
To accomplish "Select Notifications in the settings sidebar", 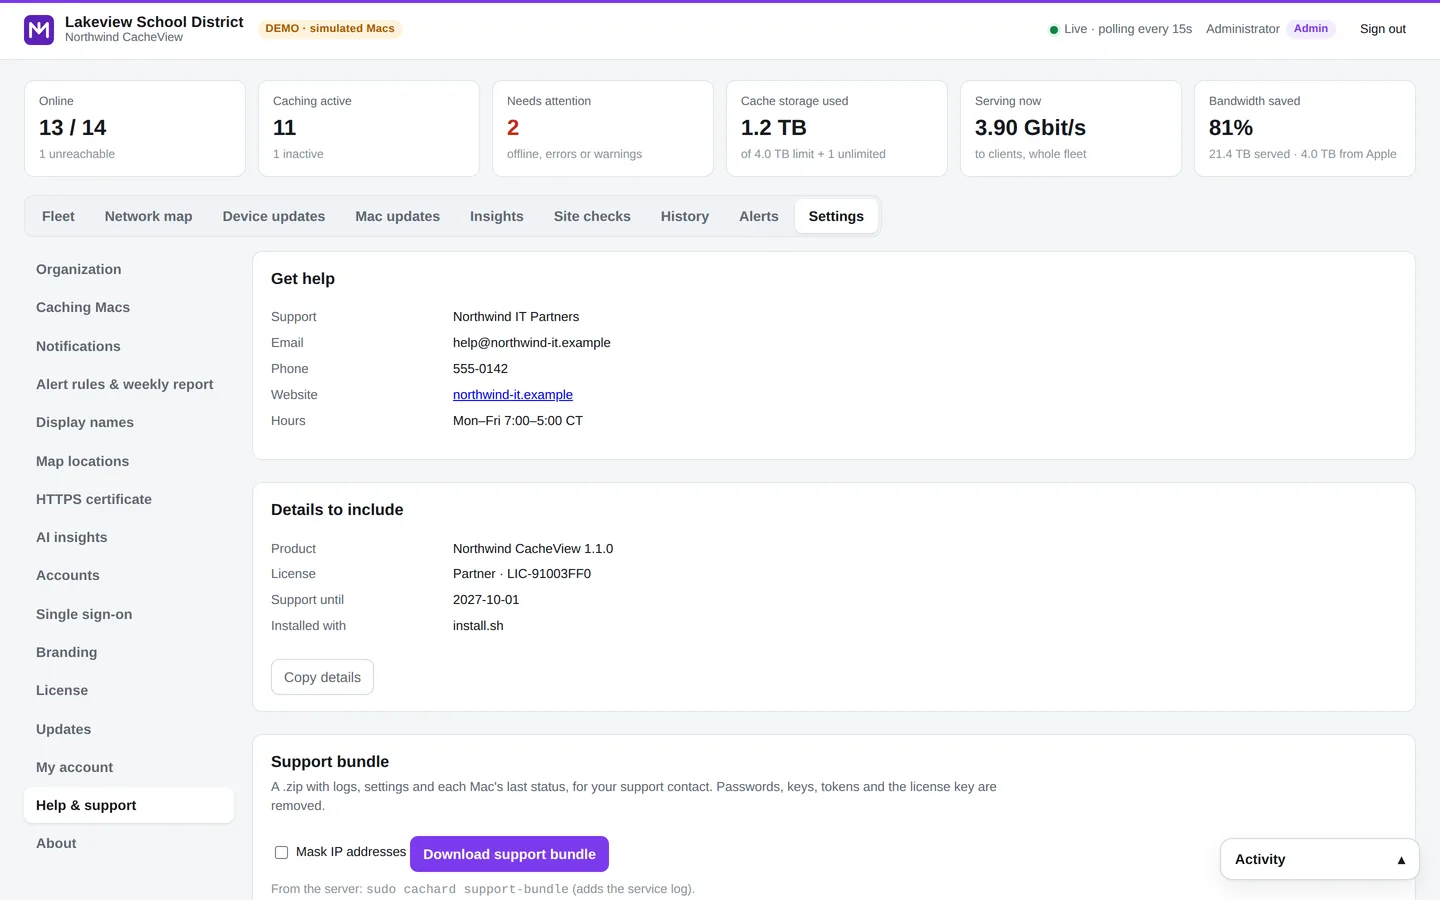I will (129, 346).
